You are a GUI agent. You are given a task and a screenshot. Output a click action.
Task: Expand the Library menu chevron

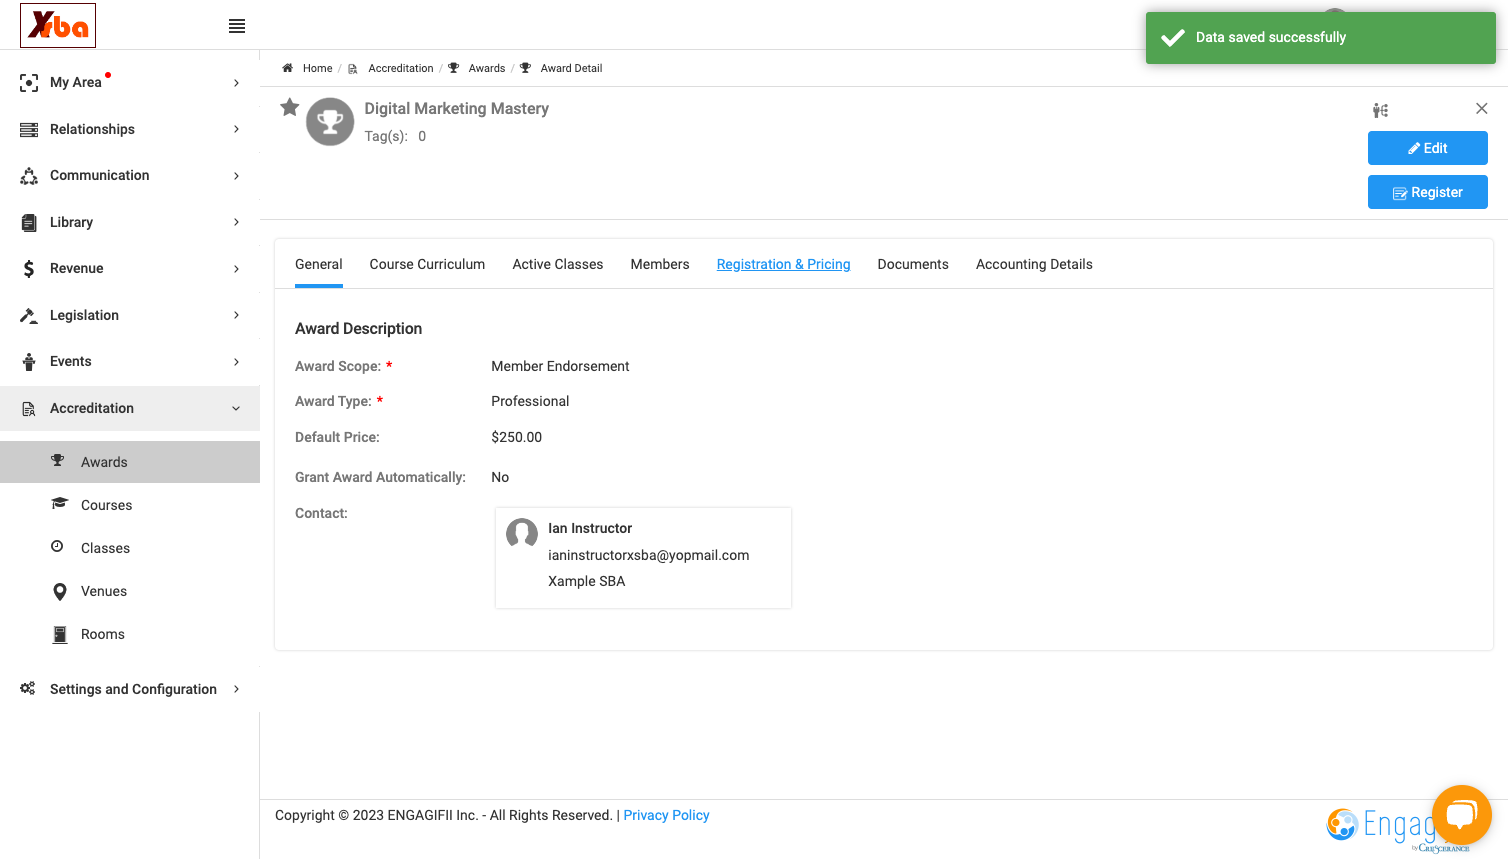(x=236, y=222)
